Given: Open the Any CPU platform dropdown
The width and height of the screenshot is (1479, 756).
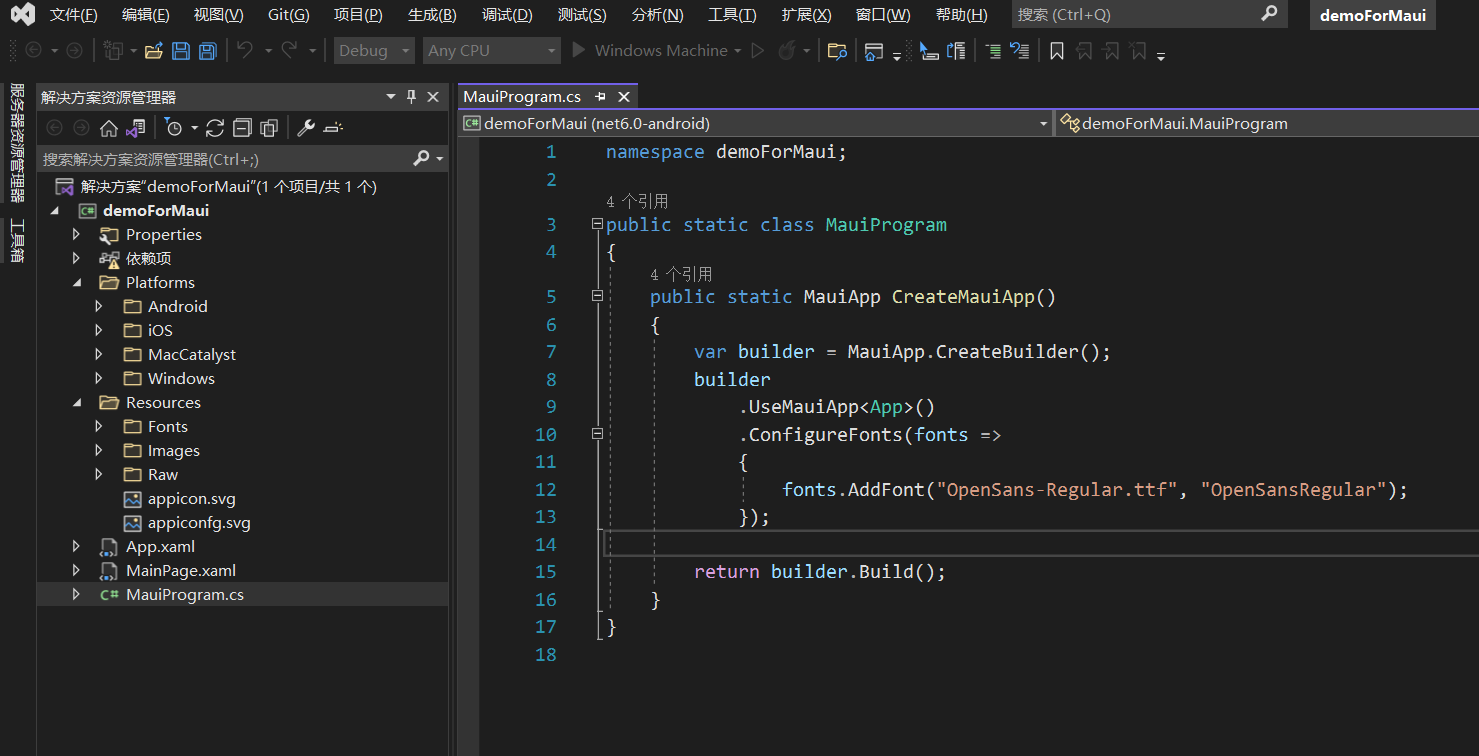Looking at the screenshot, I should [x=491, y=51].
